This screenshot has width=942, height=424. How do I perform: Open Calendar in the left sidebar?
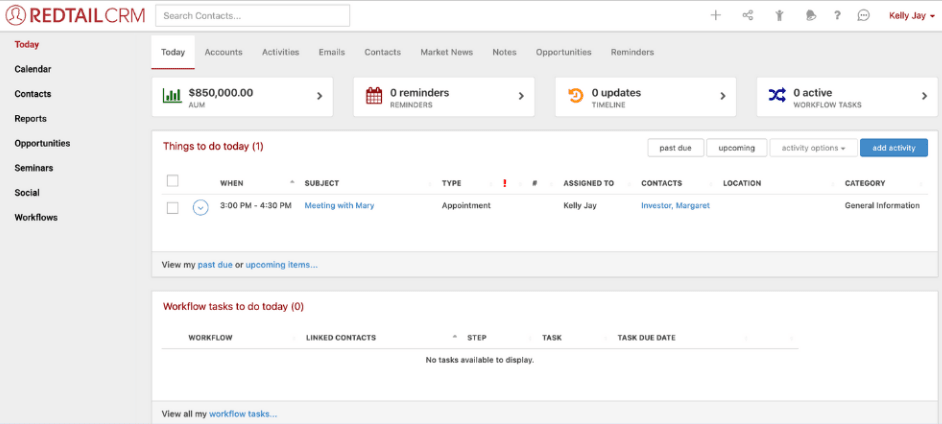[33, 69]
